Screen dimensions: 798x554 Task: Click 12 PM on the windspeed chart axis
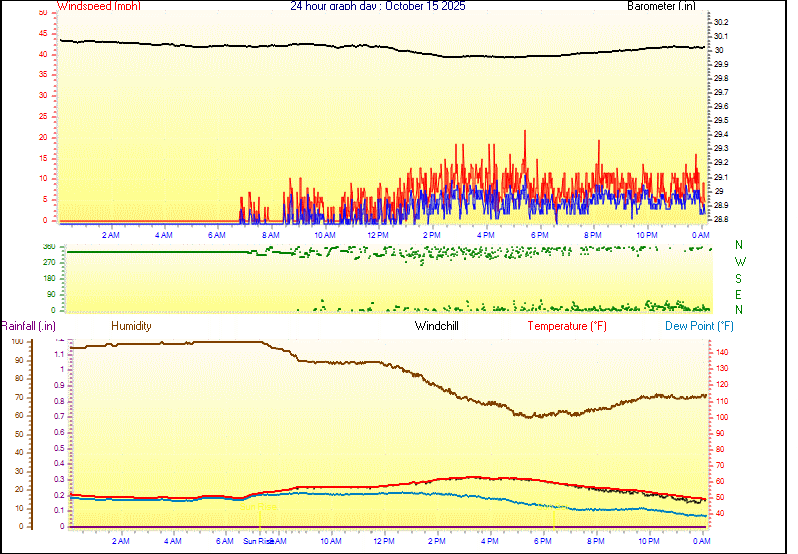pyautogui.click(x=378, y=234)
